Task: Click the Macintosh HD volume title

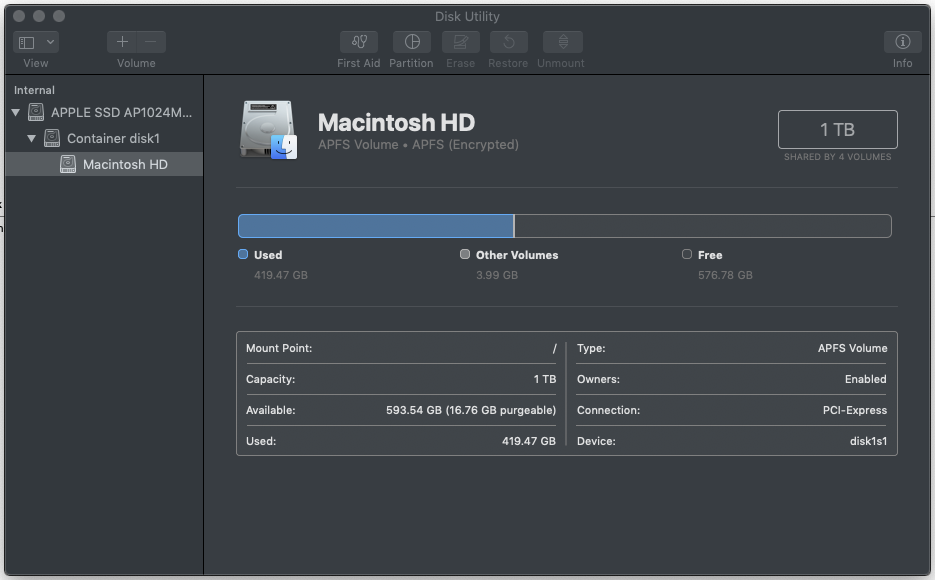Action: (x=397, y=123)
